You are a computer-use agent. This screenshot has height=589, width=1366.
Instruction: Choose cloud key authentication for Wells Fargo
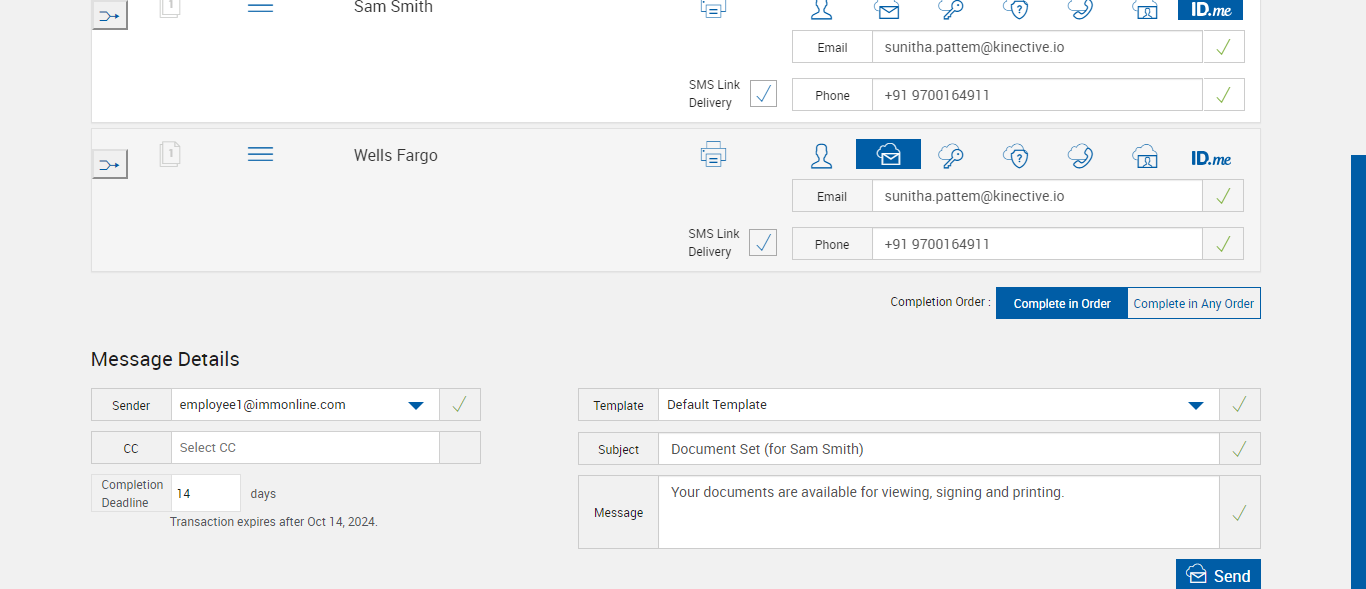click(950, 156)
